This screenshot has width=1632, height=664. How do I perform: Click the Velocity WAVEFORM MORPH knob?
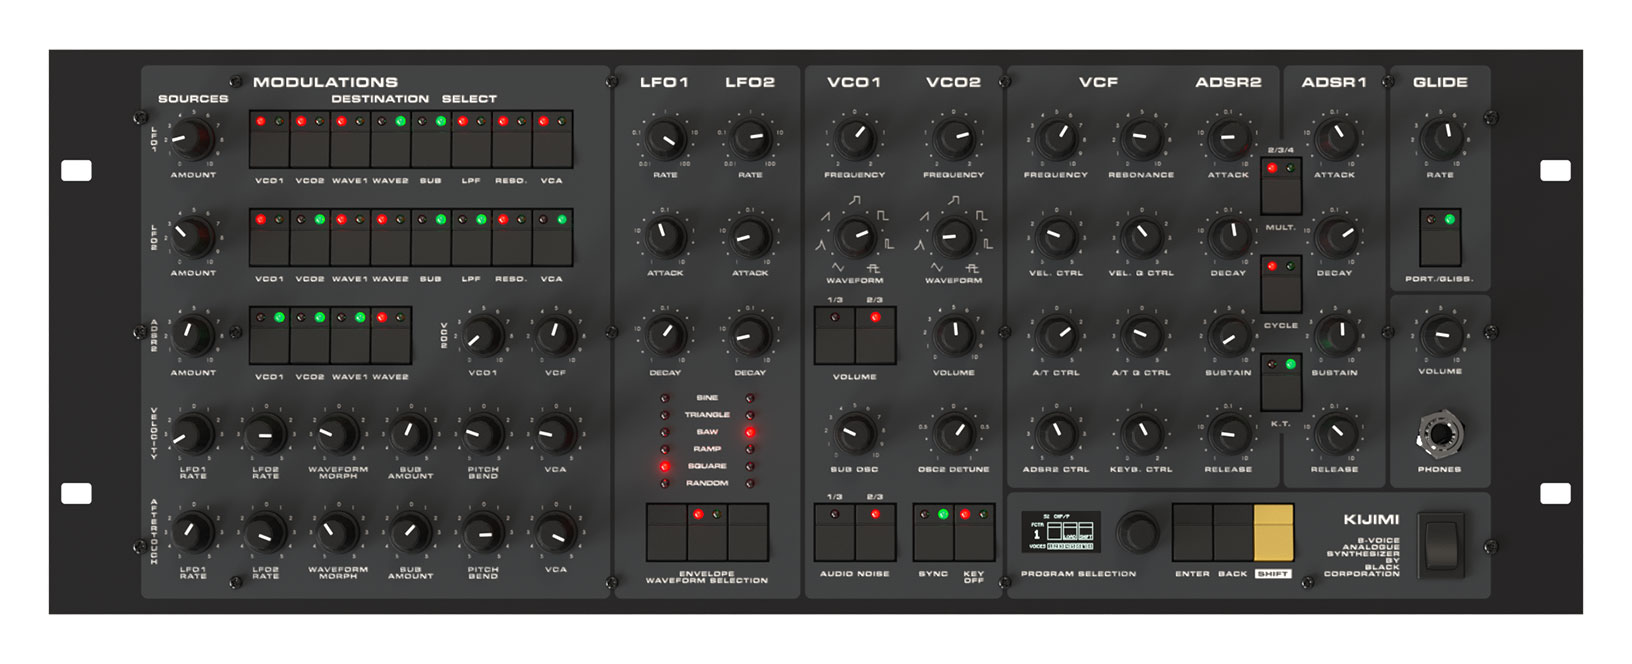337,434
